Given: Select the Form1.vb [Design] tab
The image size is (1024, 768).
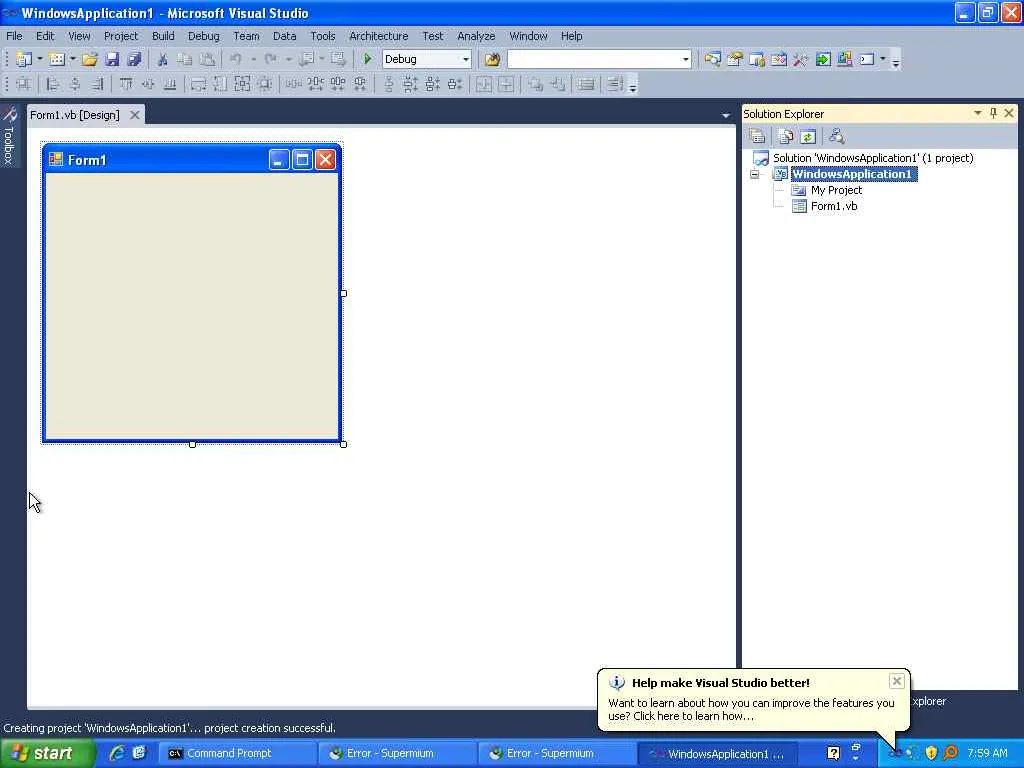Looking at the screenshot, I should click(75, 115).
